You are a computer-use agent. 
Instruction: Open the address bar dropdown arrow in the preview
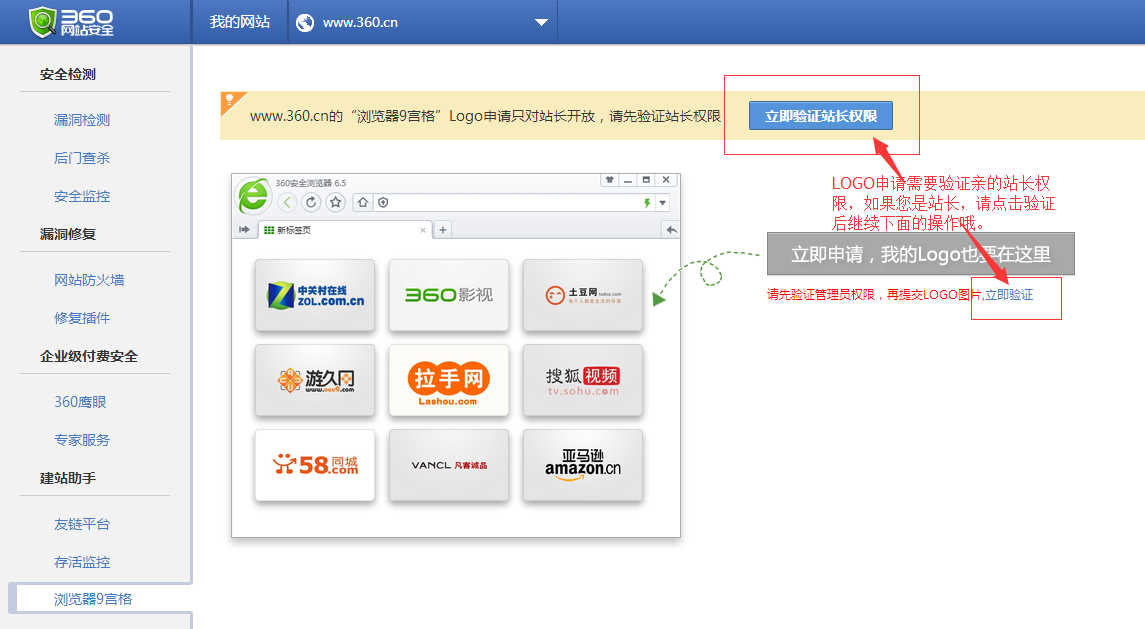662,202
